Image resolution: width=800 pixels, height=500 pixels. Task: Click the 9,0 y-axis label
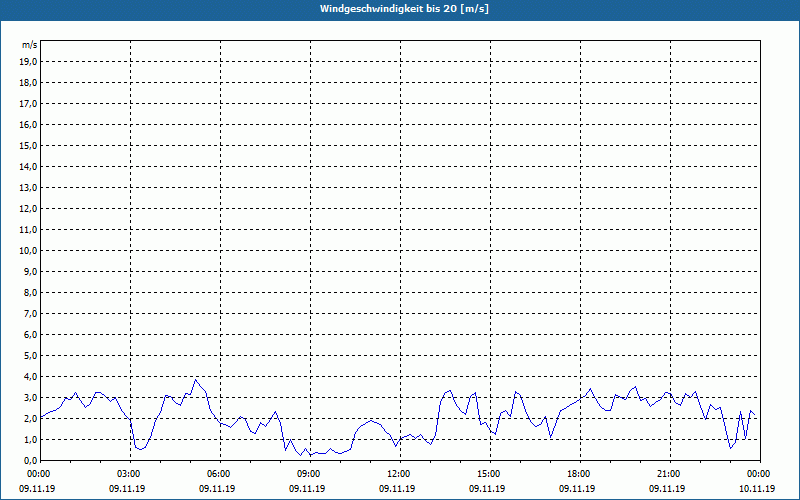(x=33, y=271)
